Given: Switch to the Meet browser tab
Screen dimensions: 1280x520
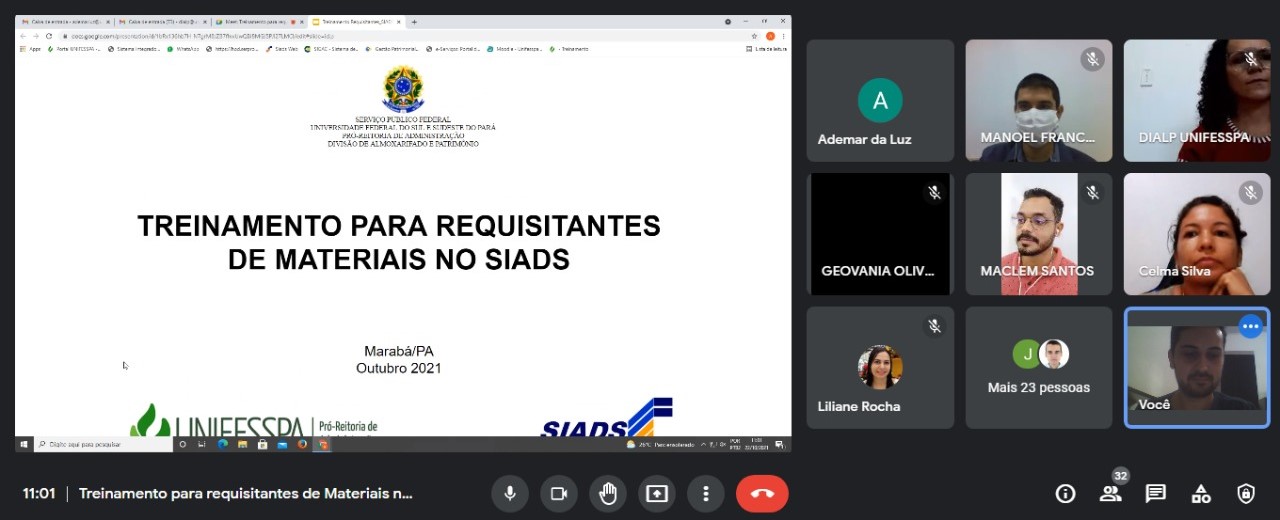Looking at the screenshot, I should pos(258,21).
